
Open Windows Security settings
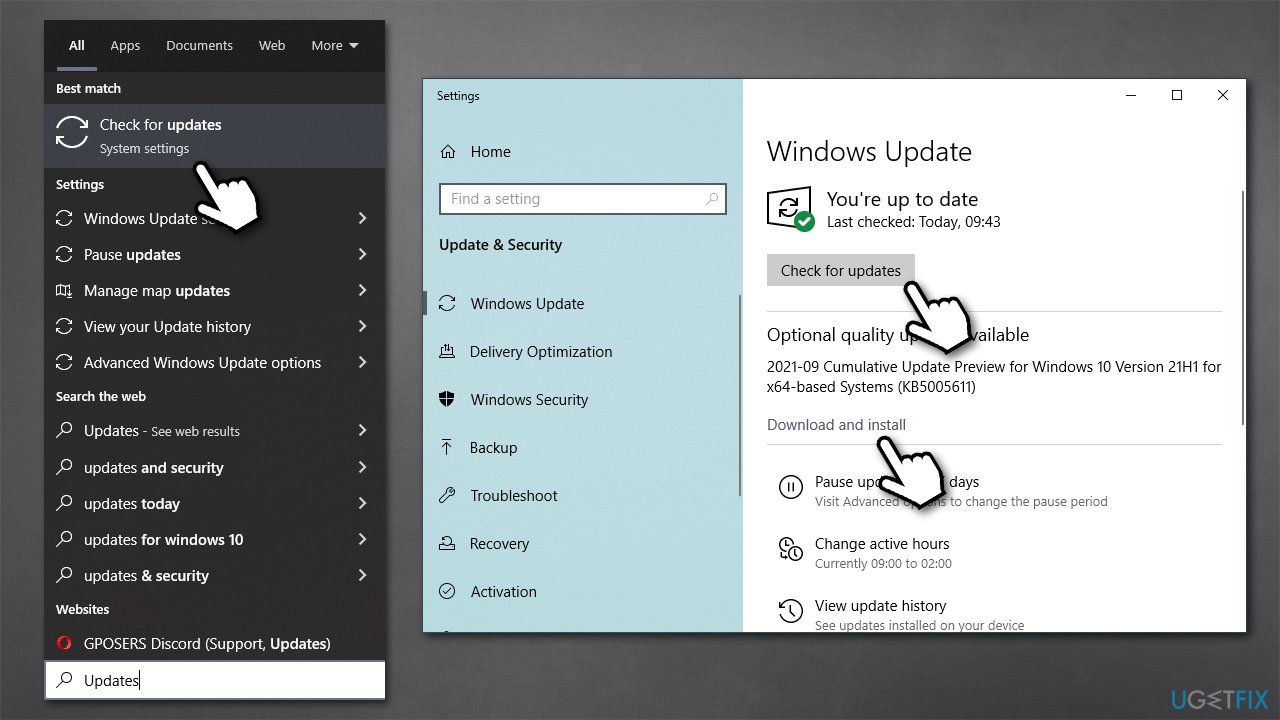pyautogui.click(x=528, y=399)
